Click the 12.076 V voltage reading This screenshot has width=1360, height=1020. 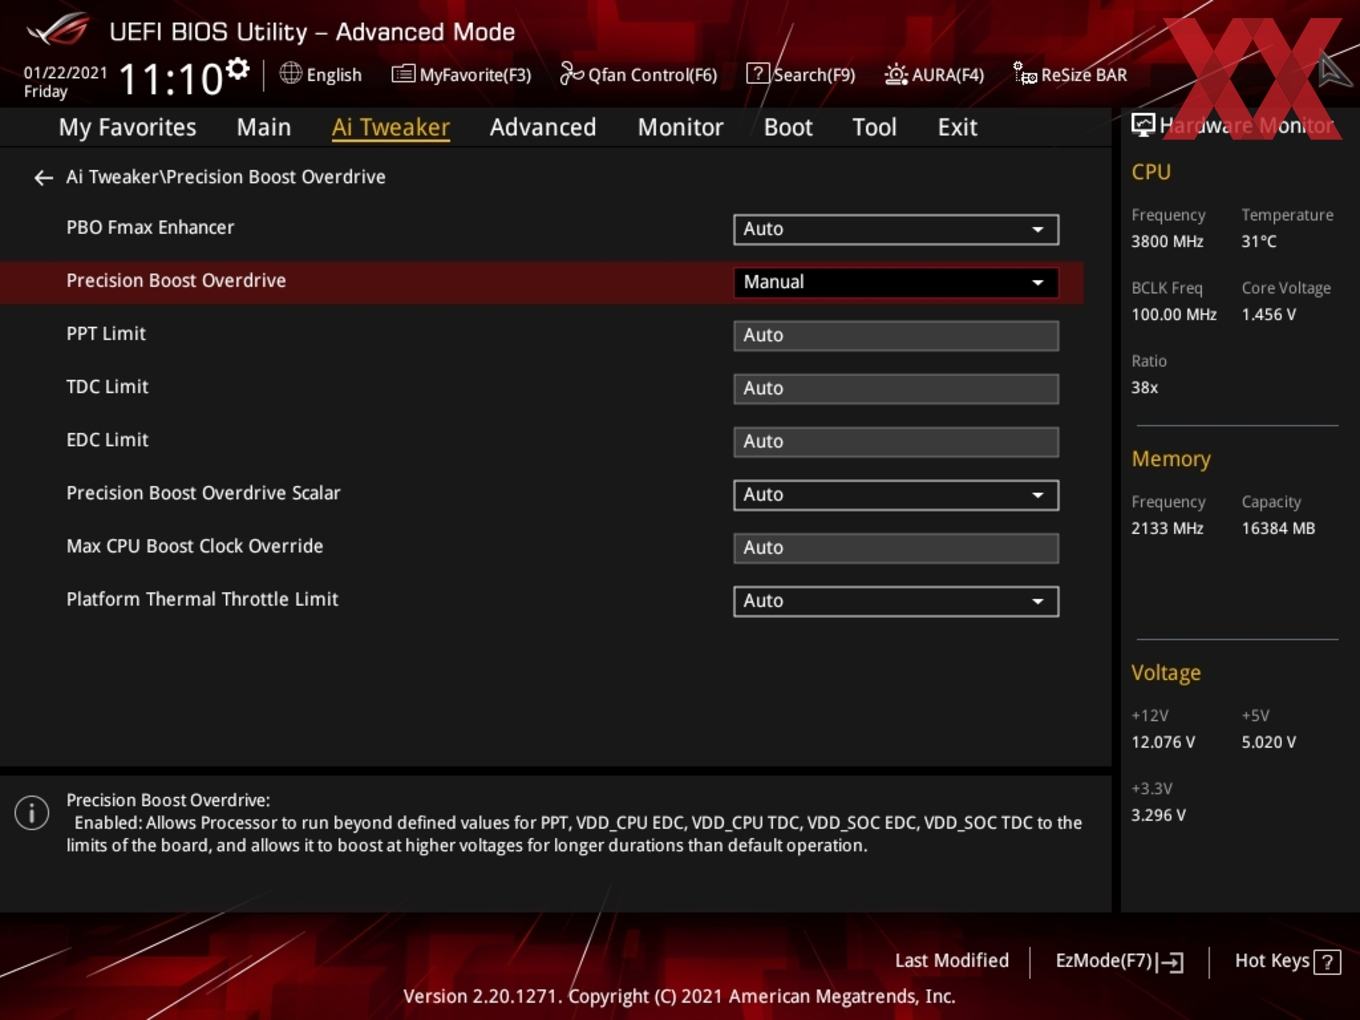point(1163,743)
